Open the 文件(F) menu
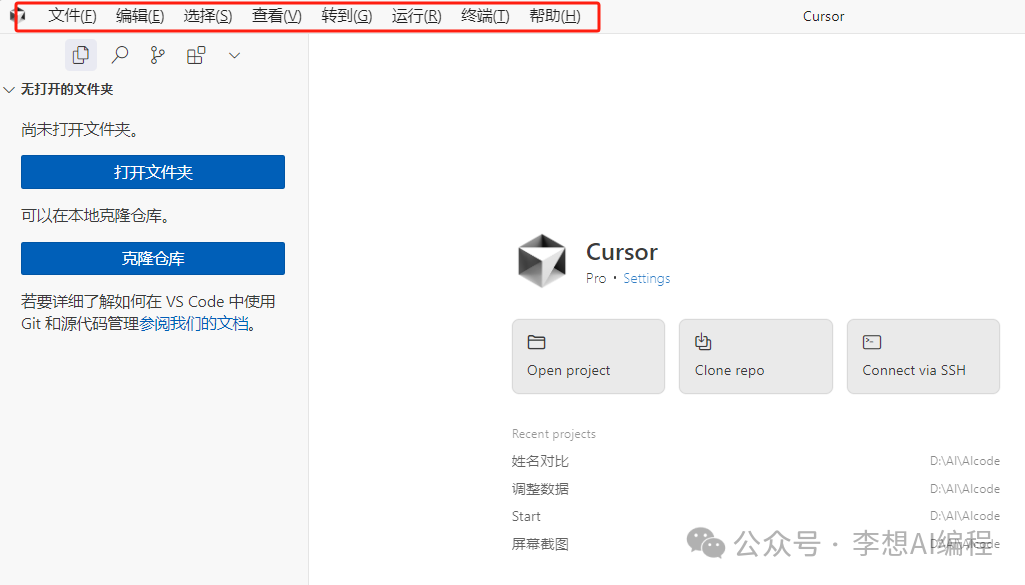Image resolution: width=1025 pixels, height=585 pixels. pyautogui.click(x=72, y=16)
